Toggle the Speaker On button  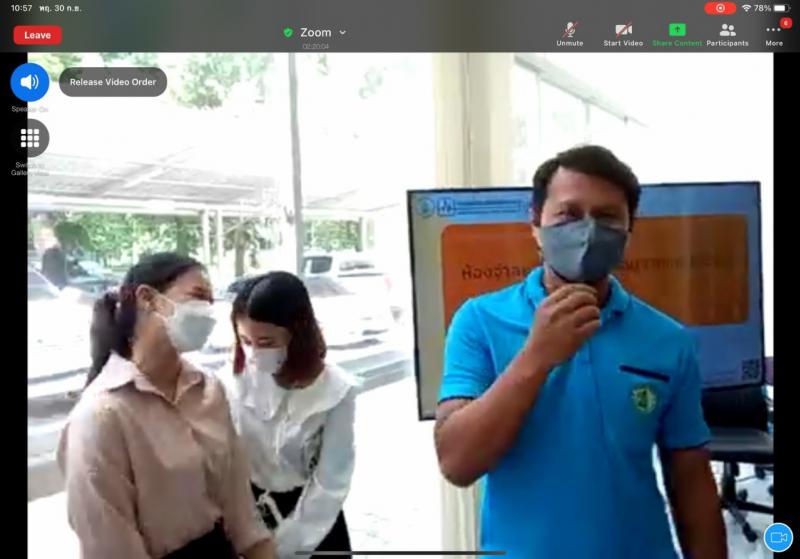pyautogui.click(x=30, y=82)
